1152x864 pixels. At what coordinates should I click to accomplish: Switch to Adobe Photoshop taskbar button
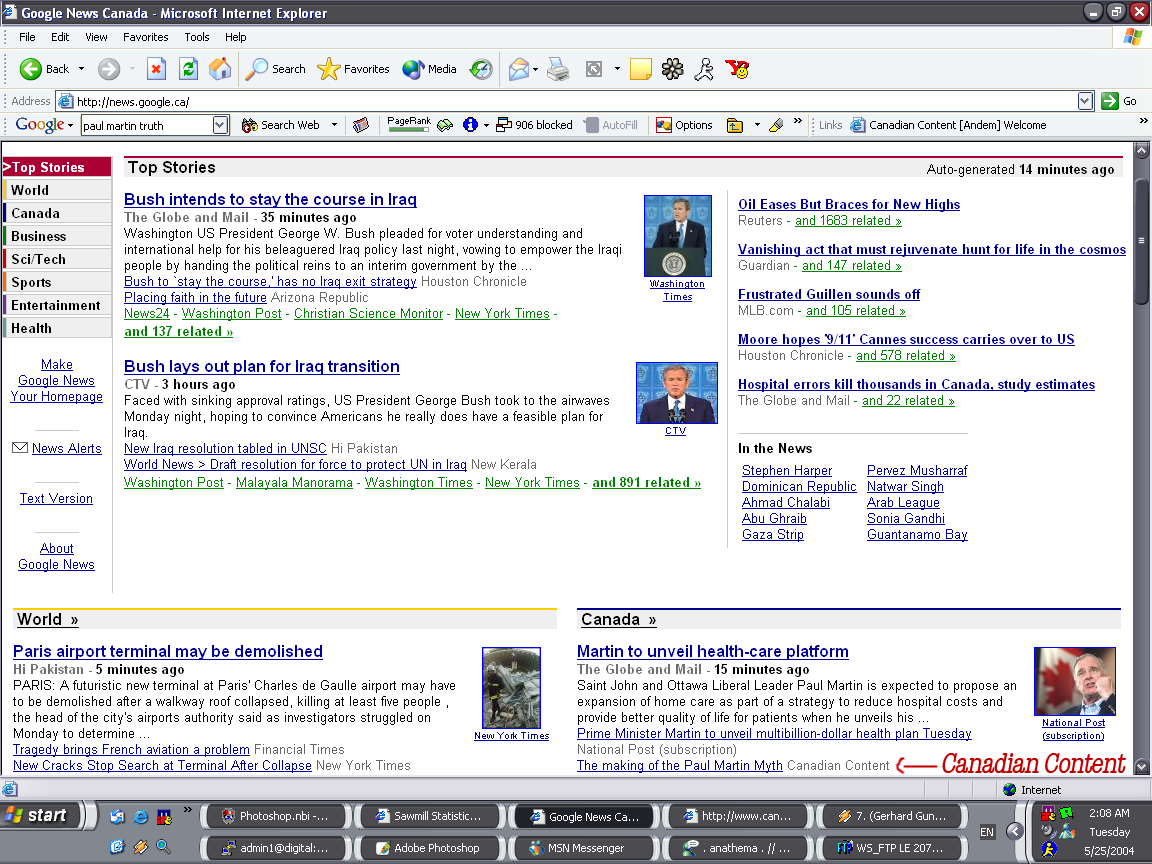431,848
